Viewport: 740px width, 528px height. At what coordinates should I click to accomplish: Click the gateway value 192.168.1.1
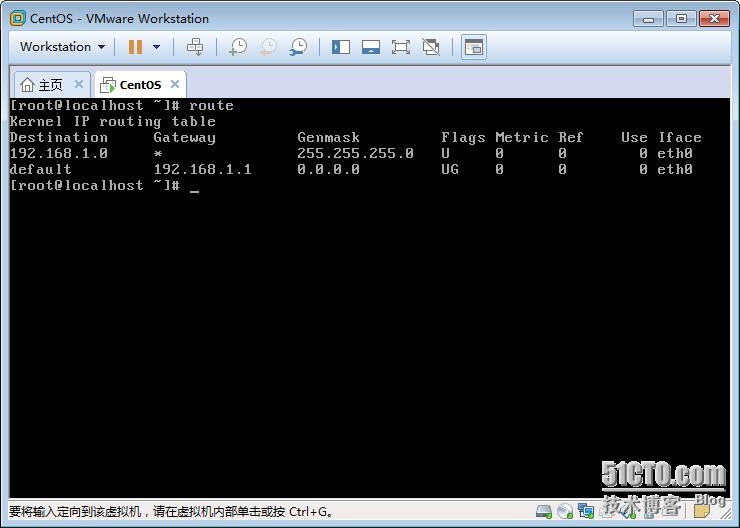203,169
